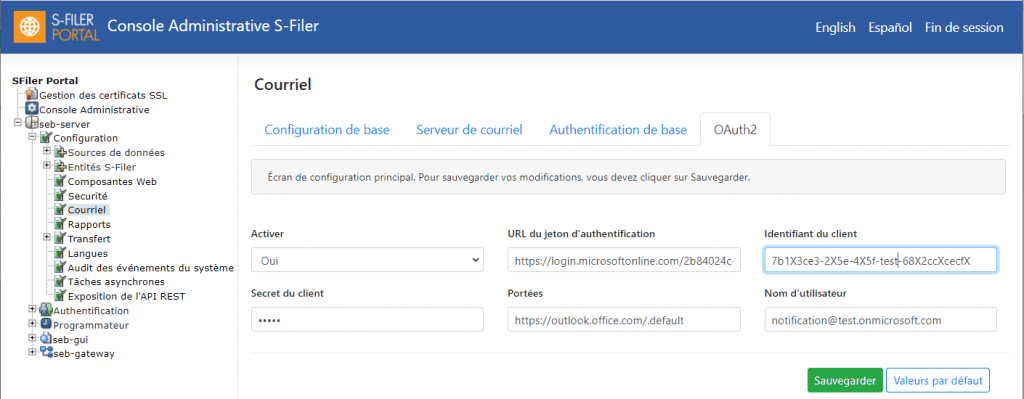The image size is (1024, 399).
Task: Click the Rapports tree icon
Action: 60,224
